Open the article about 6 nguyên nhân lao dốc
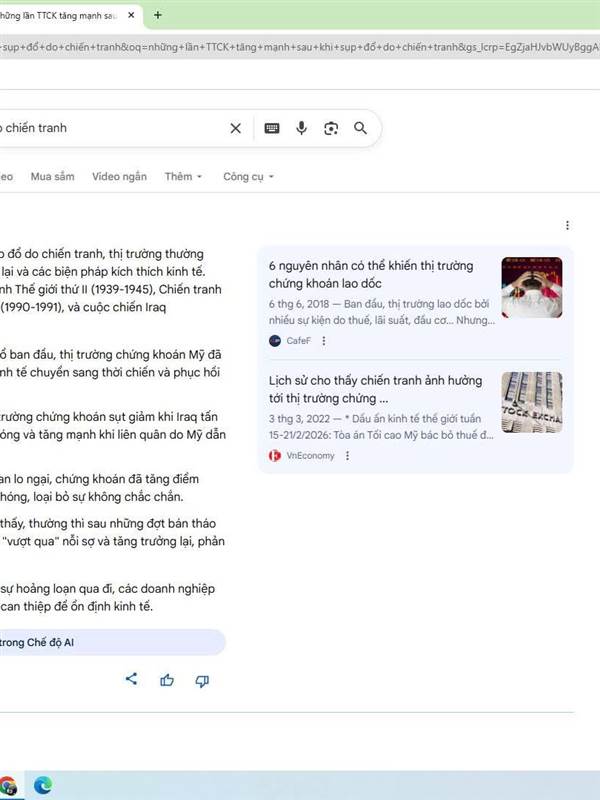The height and width of the screenshot is (800, 600). point(371,274)
